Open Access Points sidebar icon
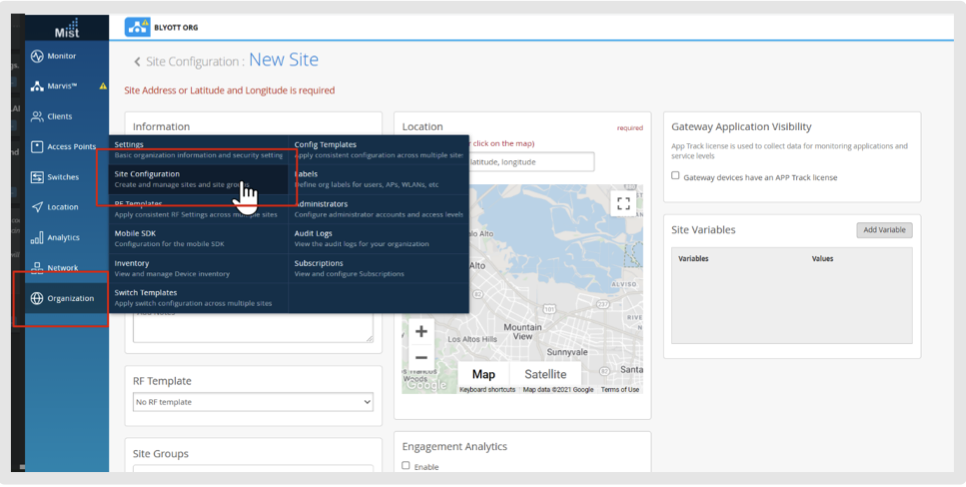966x487 pixels. click(37, 147)
